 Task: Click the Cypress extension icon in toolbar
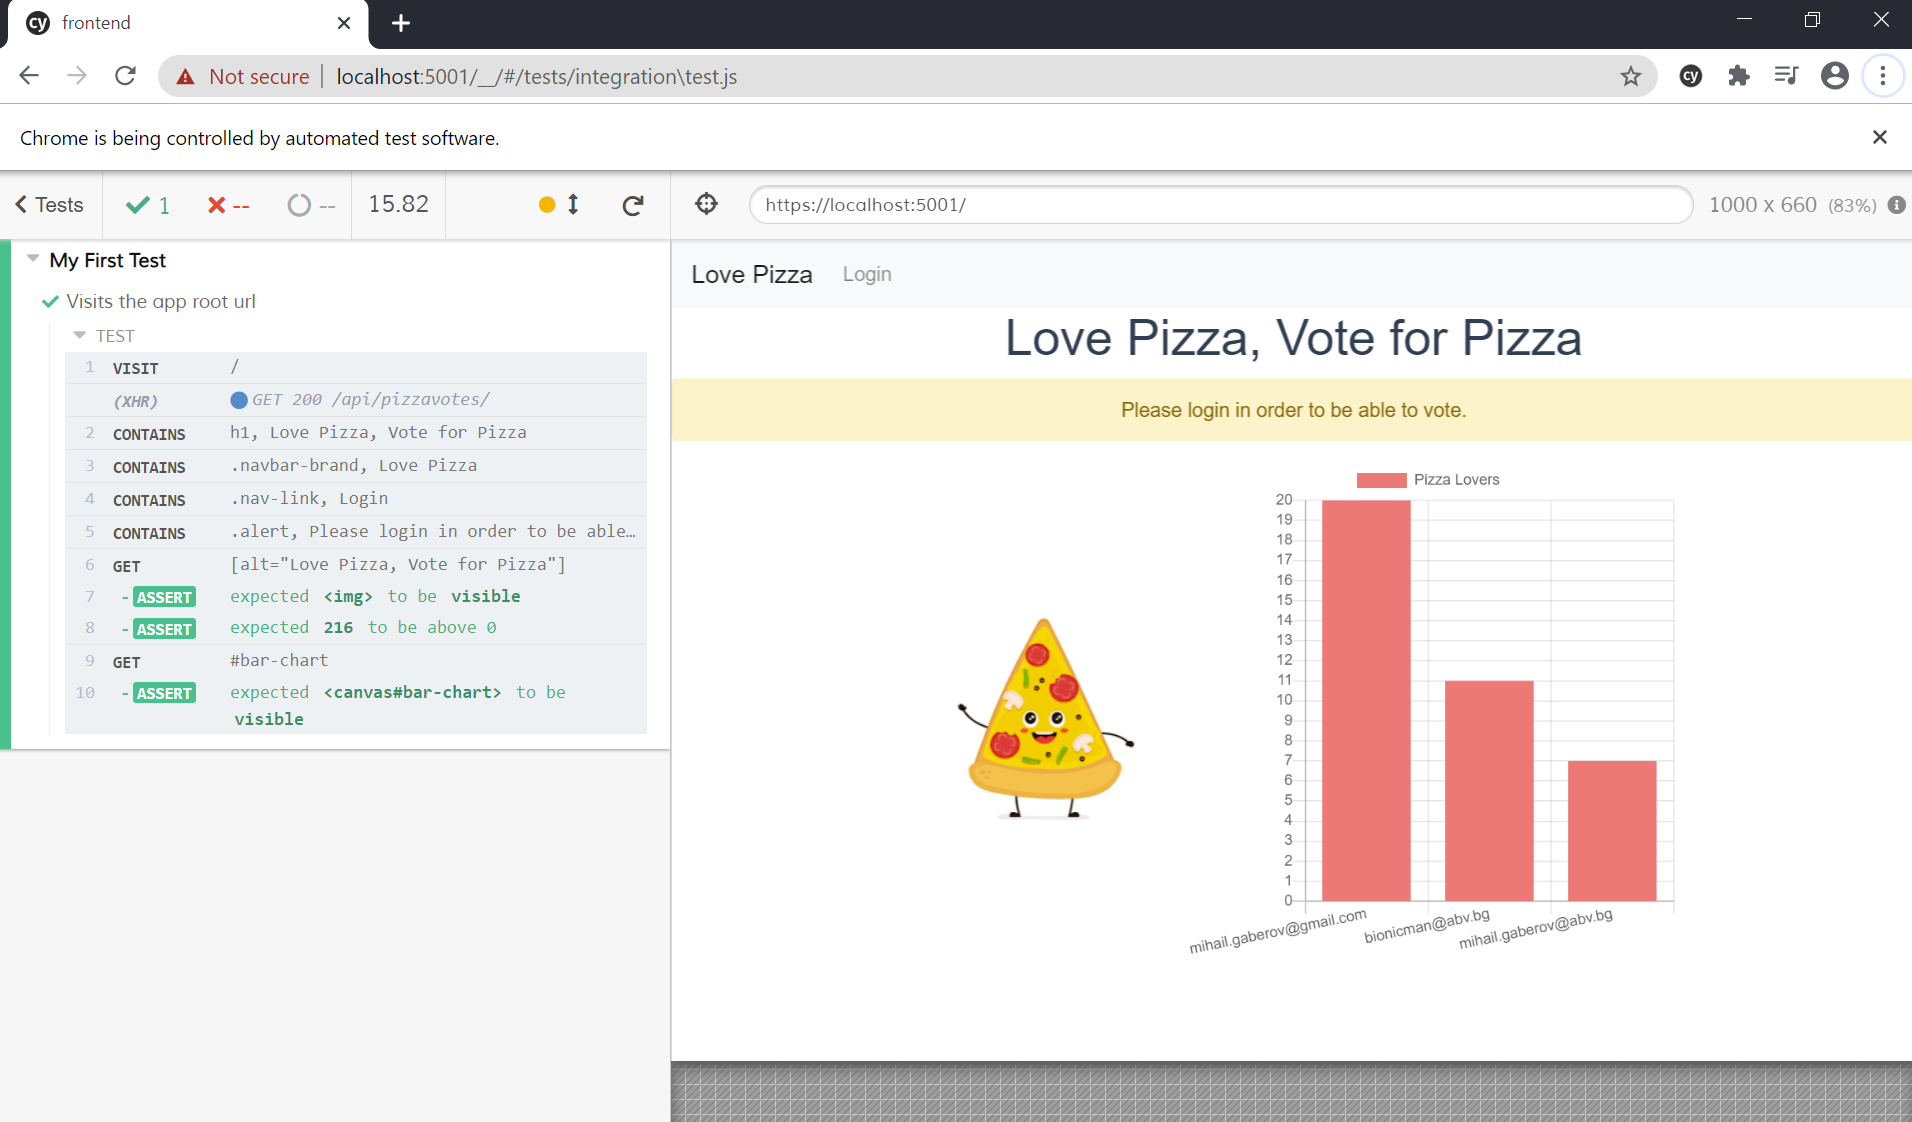[x=1691, y=76]
